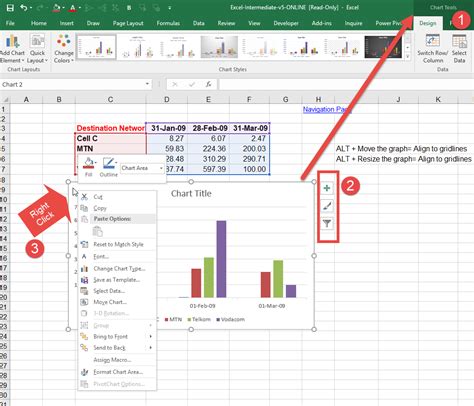Click the Save icon in Quick Access Toolbar
Image resolution: width=474 pixels, height=406 pixels.
[10, 7]
